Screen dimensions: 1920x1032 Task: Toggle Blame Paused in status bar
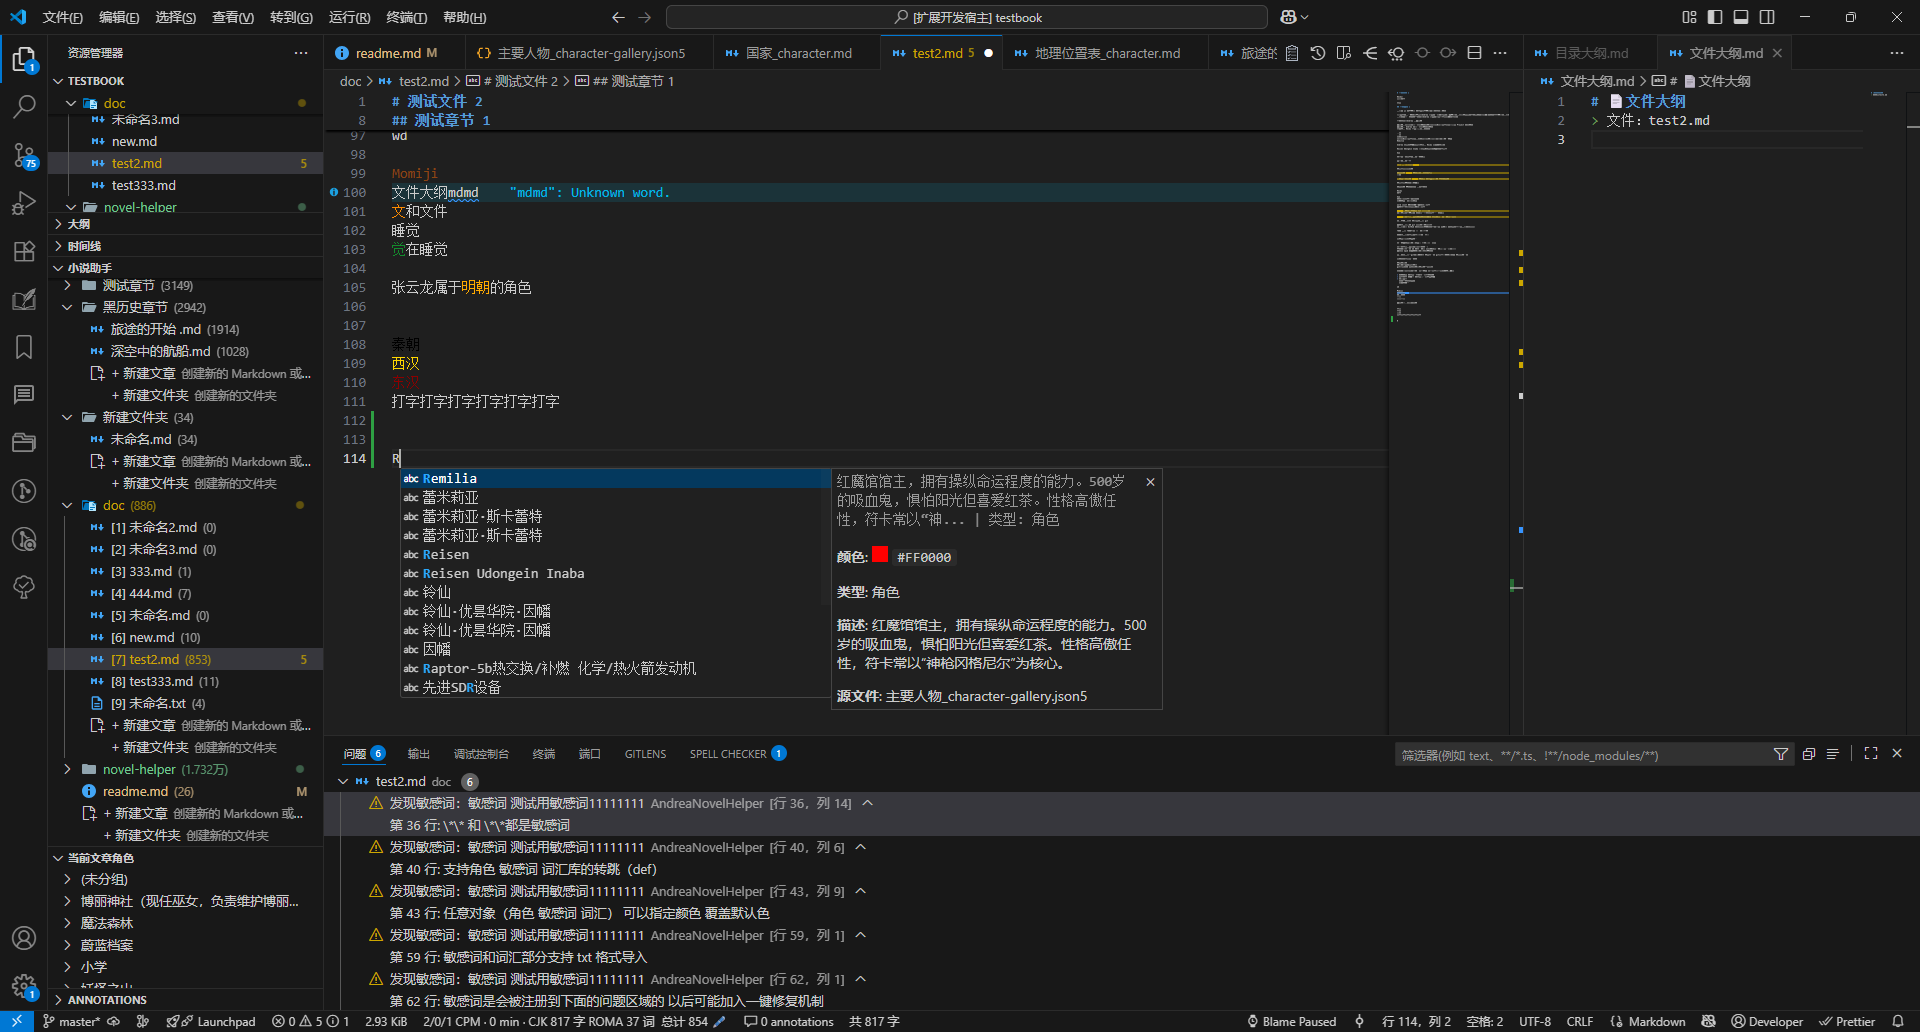pos(1291,1021)
